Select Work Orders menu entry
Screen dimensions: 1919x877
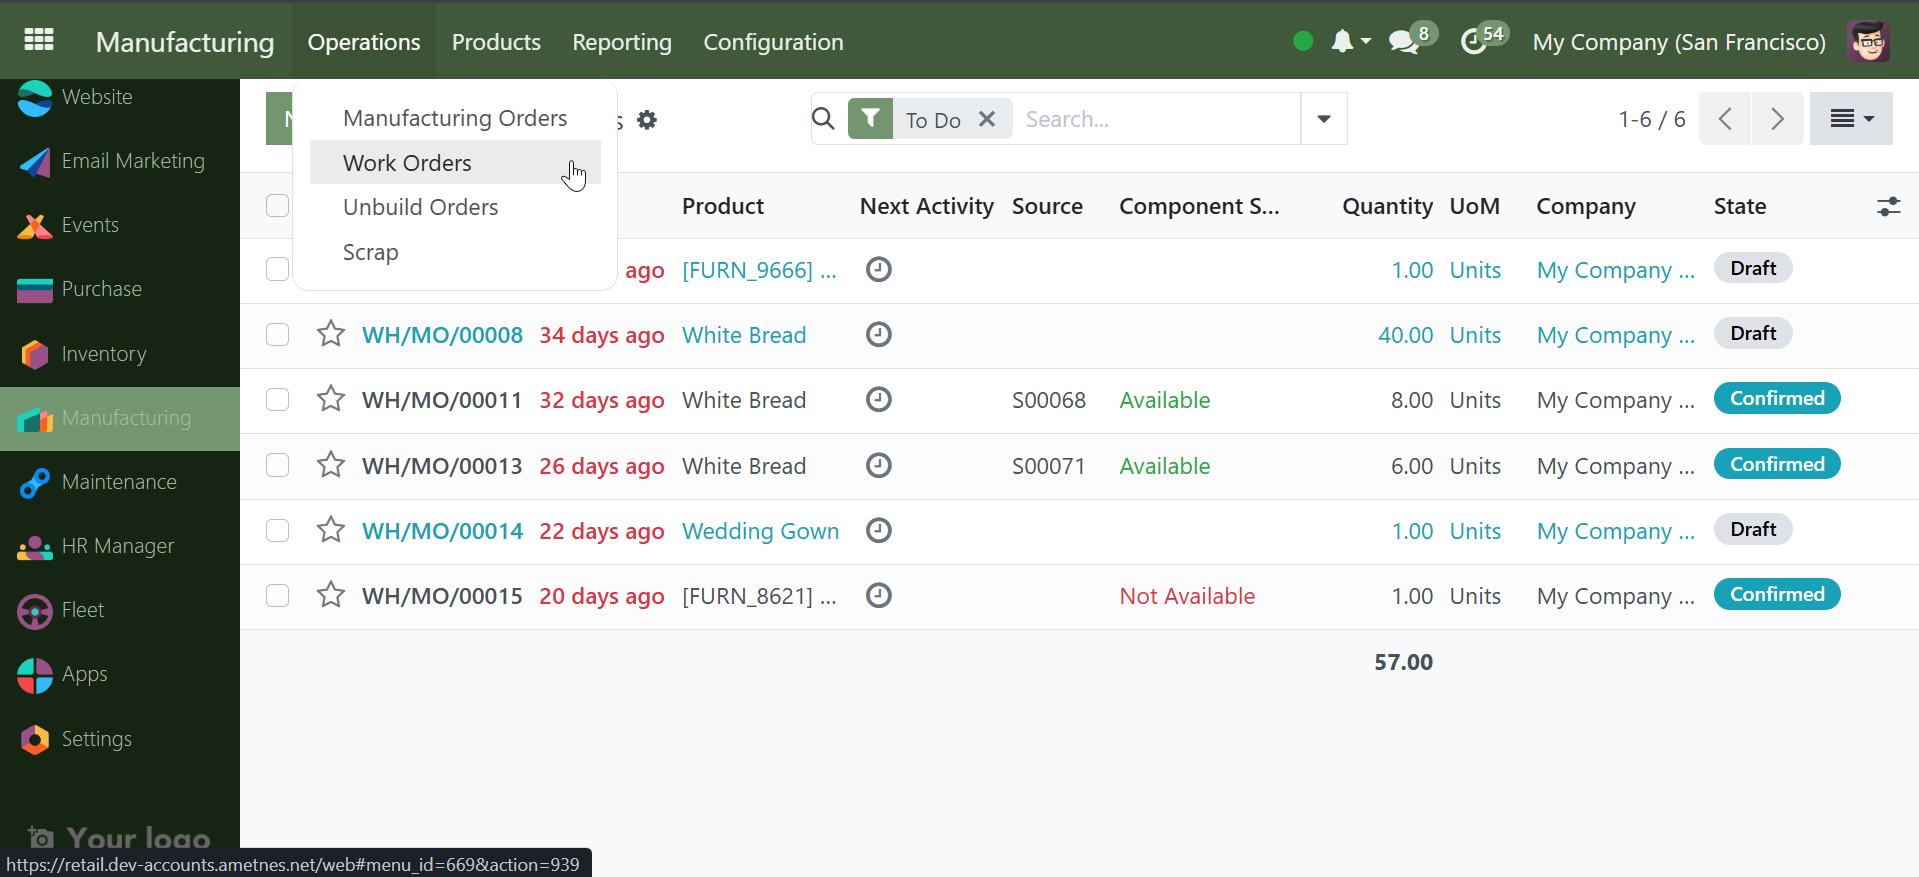coord(455,163)
